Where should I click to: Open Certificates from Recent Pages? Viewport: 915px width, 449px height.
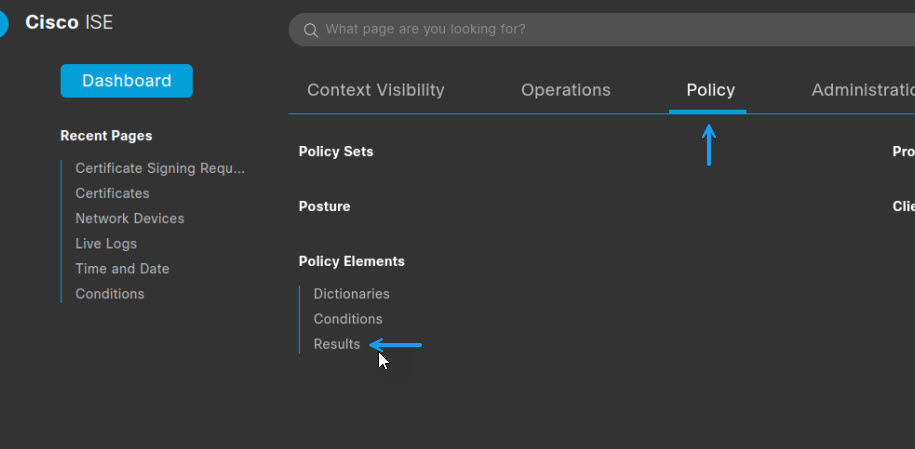112,193
